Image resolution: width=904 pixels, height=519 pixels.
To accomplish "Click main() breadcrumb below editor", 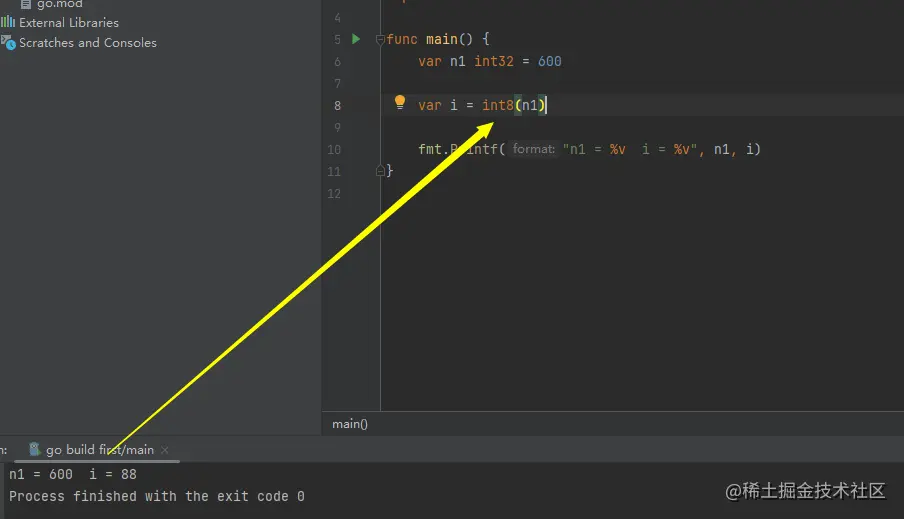I will coord(349,424).
